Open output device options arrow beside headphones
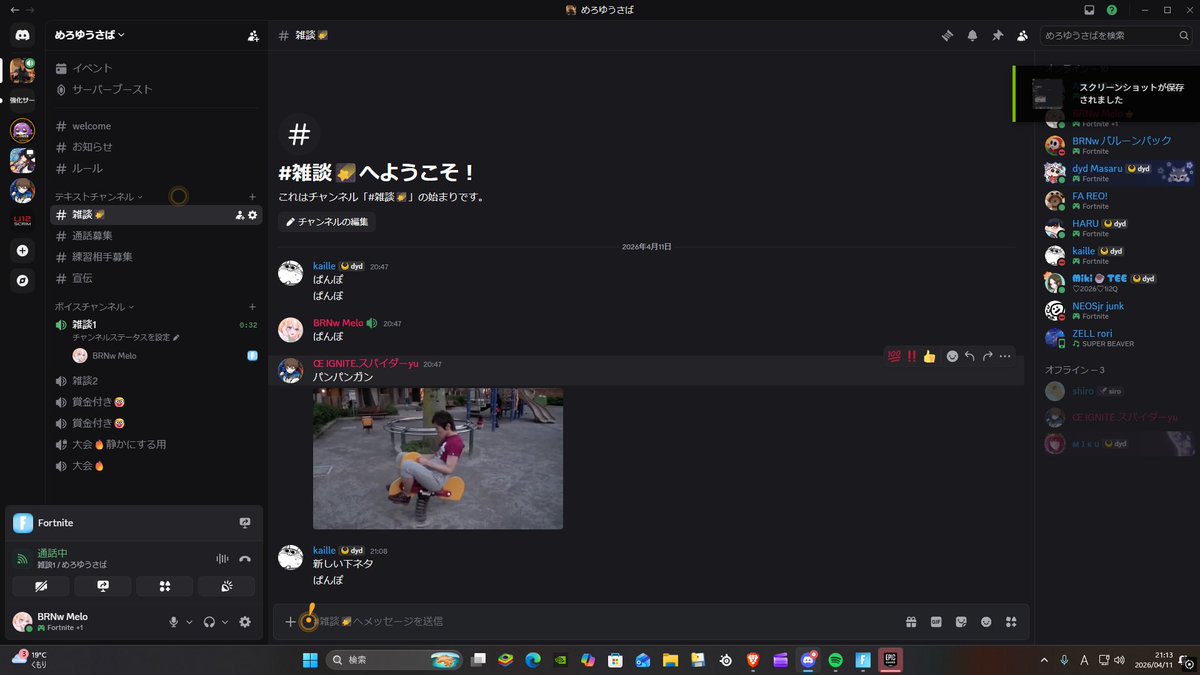This screenshot has height=675, width=1200. 224,622
